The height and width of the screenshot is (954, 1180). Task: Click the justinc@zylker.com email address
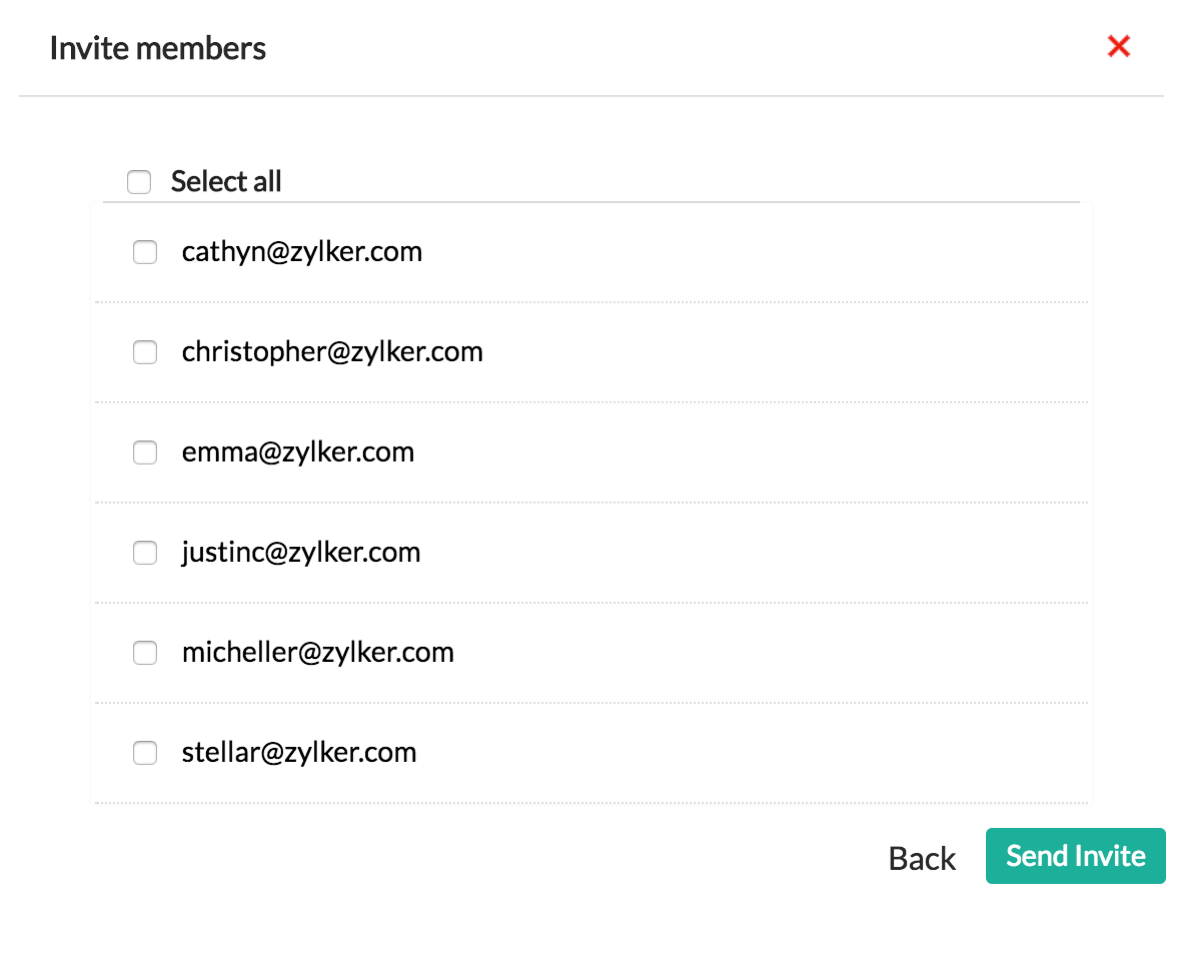coord(301,552)
